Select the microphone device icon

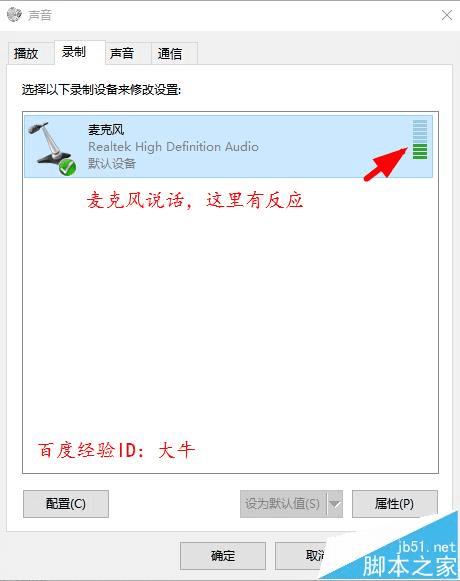[x=52, y=147]
